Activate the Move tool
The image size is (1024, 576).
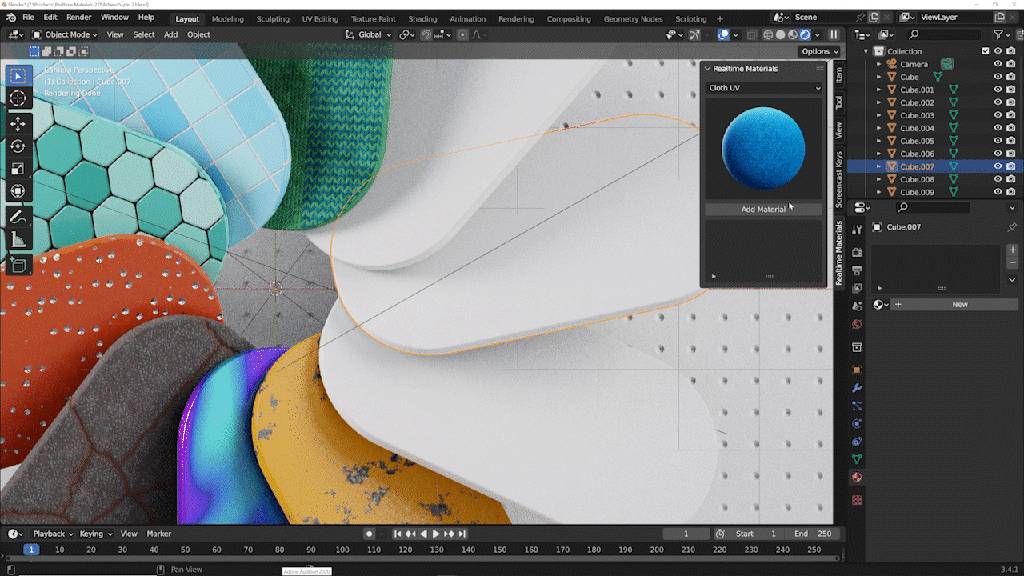coord(18,124)
